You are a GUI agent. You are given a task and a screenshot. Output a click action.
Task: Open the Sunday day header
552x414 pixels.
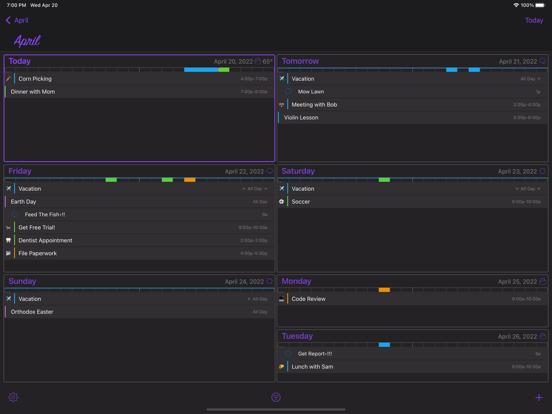pyautogui.click(x=139, y=281)
